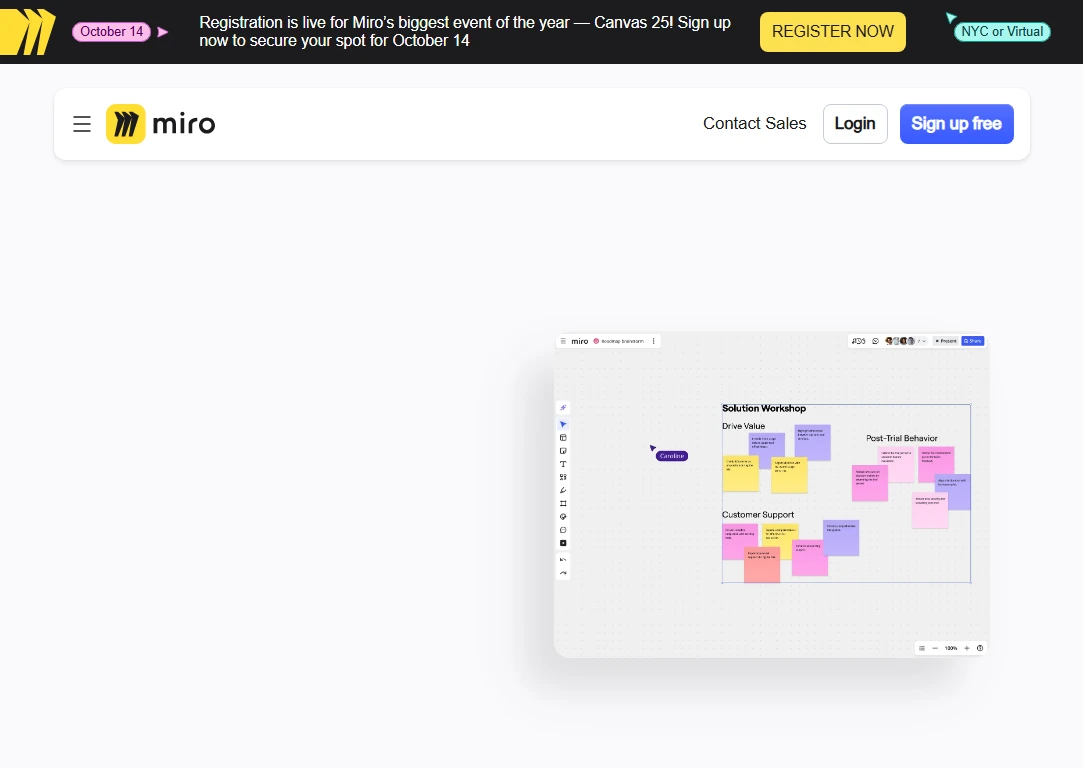Open the chat bubble icon in preview header
The height and width of the screenshot is (768, 1083).
click(875, 341)
